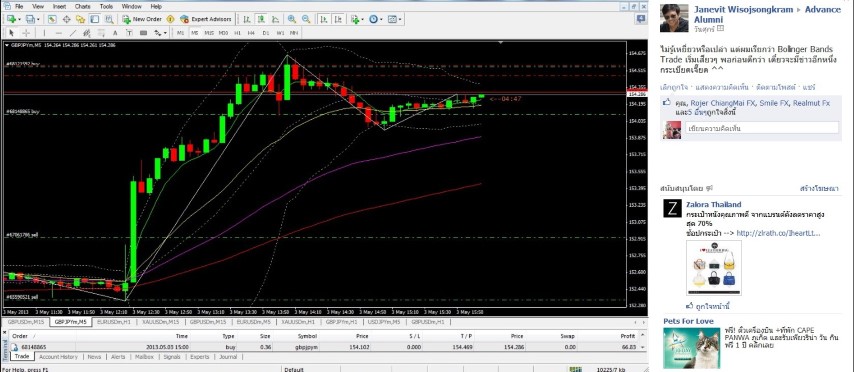The image size is (854, 372).
Task: Select the trendline drawing tool
Action: [72, 33]
